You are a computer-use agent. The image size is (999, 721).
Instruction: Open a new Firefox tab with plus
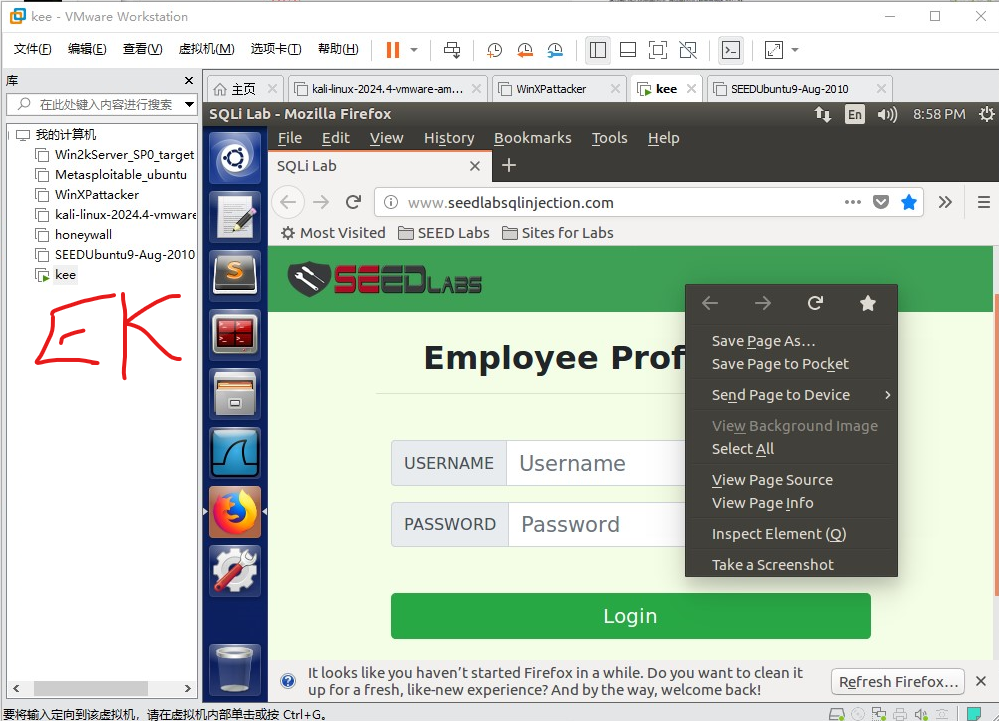(508, 166)
